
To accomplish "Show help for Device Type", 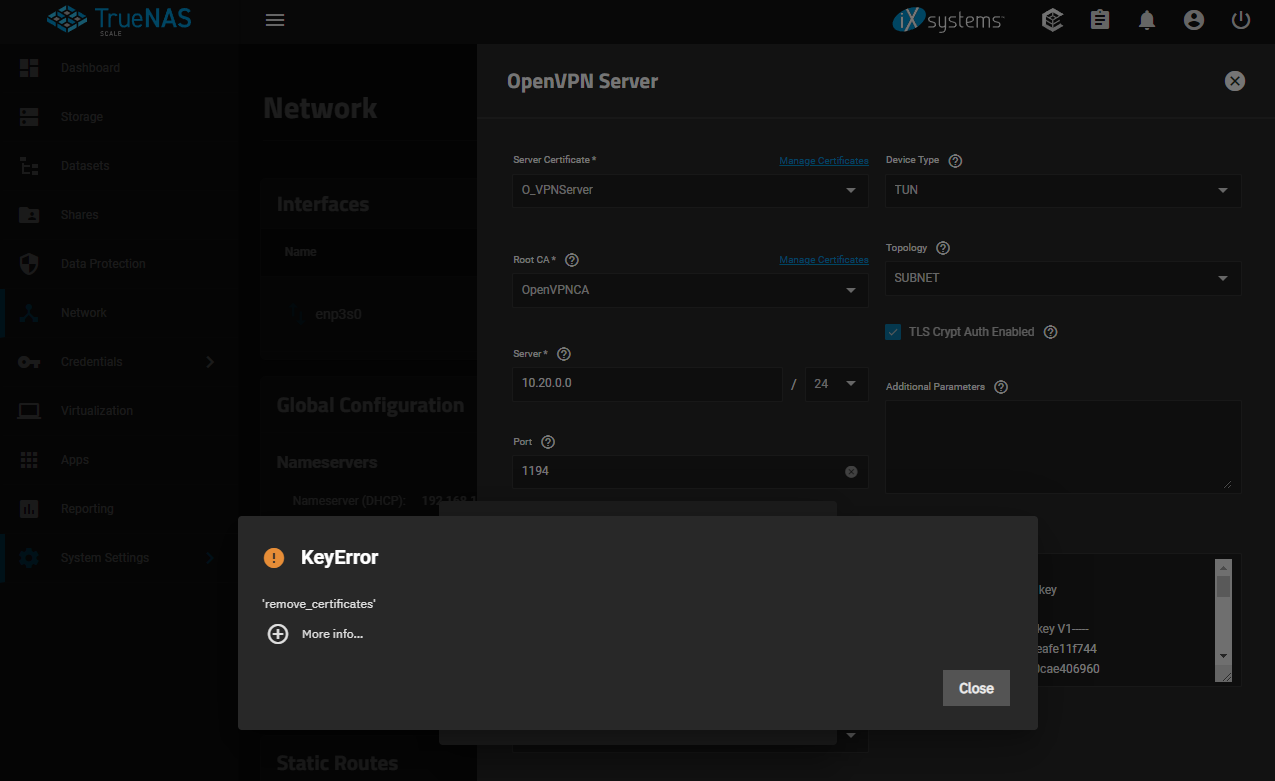I will coord(955,161).
